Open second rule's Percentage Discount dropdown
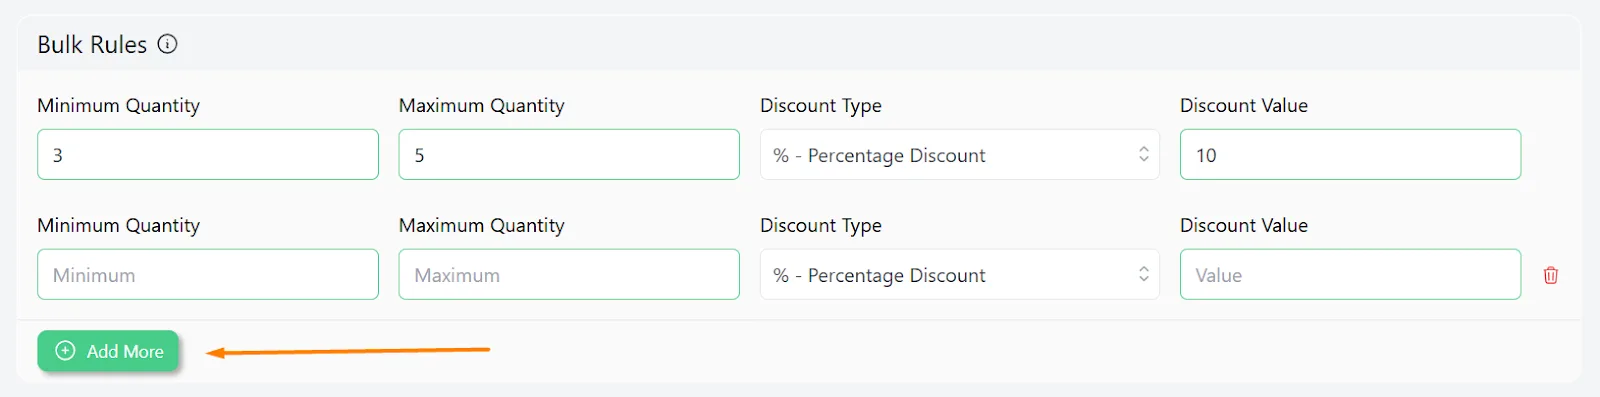This screenshot has height=397, width=1600. click(960, 275)
